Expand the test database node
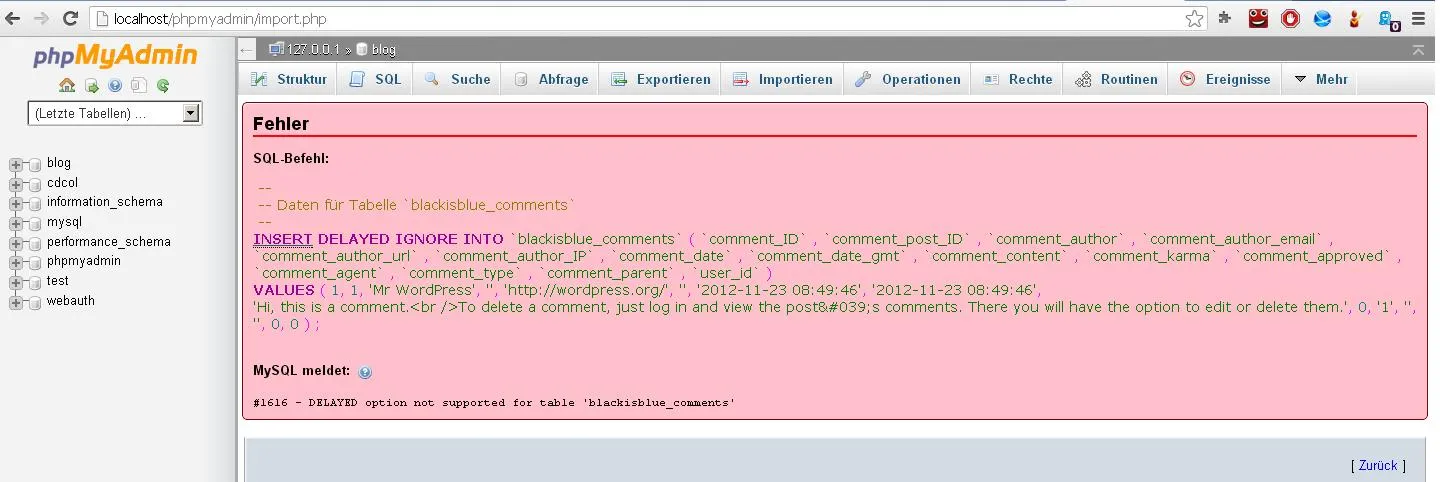1440x482 pixels. (x=15, y=281)
